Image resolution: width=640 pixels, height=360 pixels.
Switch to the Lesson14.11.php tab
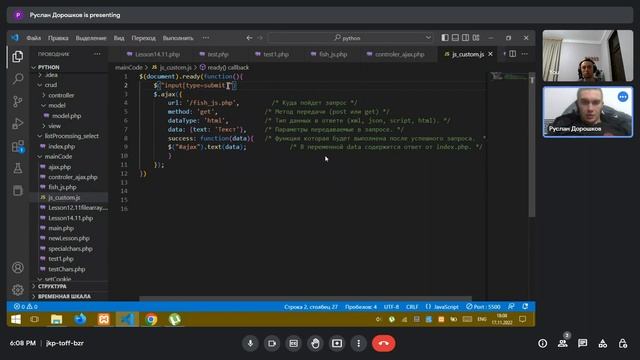point(153,54)
